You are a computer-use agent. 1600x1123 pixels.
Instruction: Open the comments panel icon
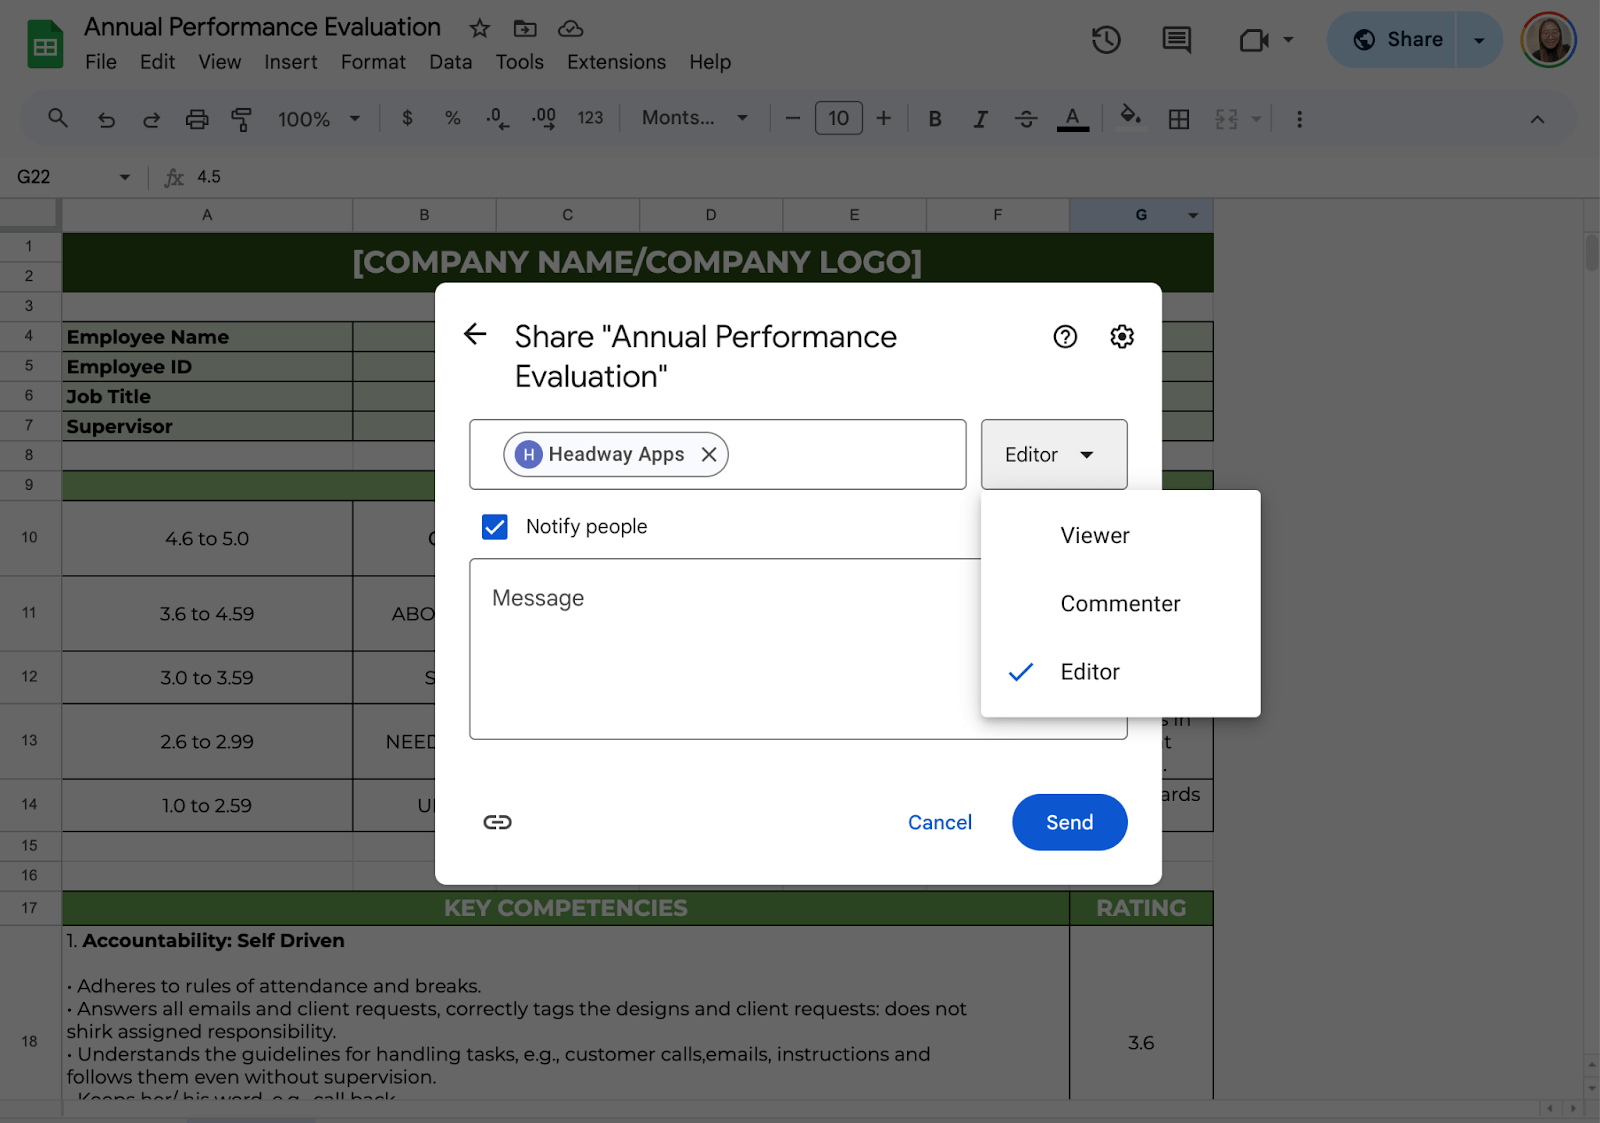click(1177, 40)
